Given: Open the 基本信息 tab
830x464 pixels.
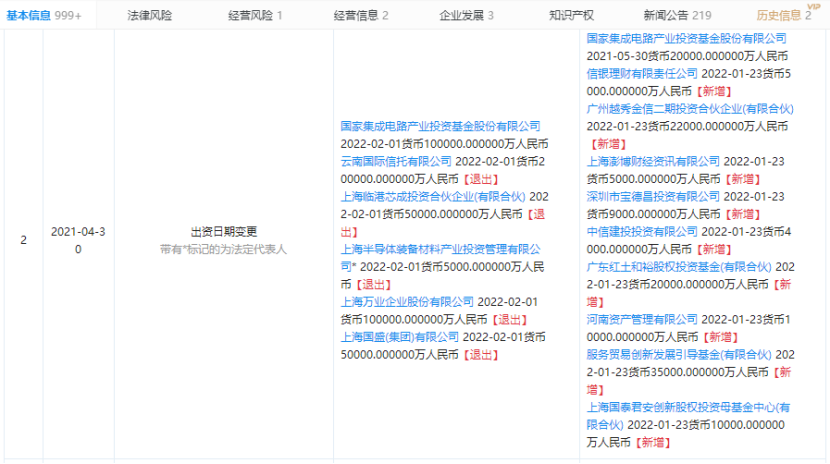Looking at the screenshot, I should pyautogui.click(x=44, y=15).
